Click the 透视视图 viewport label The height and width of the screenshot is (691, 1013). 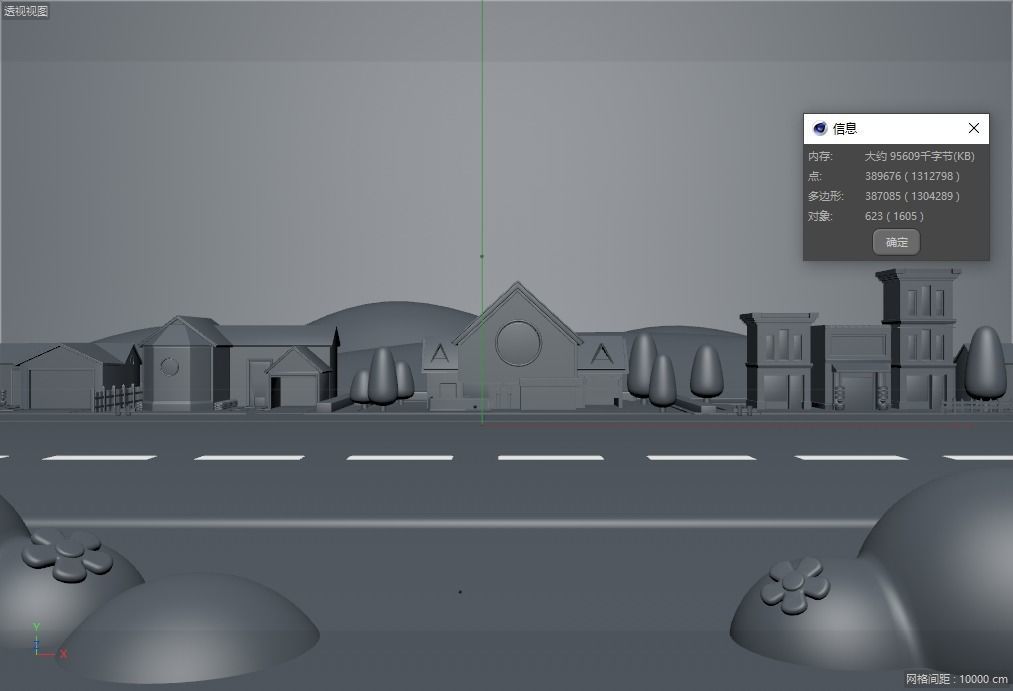click(26, 10)
